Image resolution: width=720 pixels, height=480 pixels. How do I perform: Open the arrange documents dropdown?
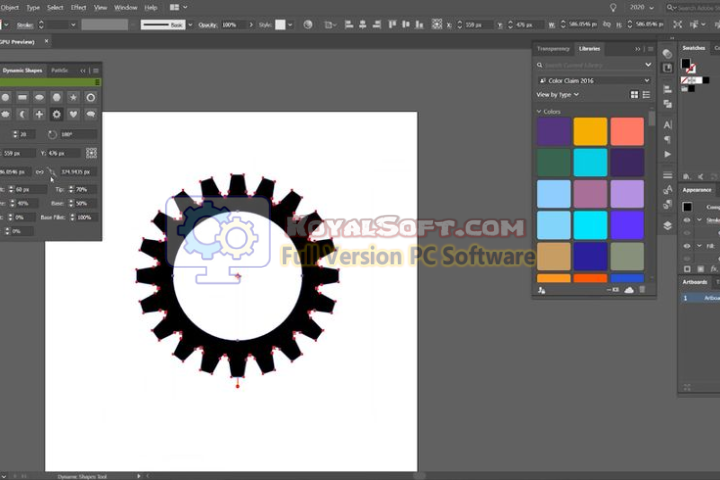[179, 7]
